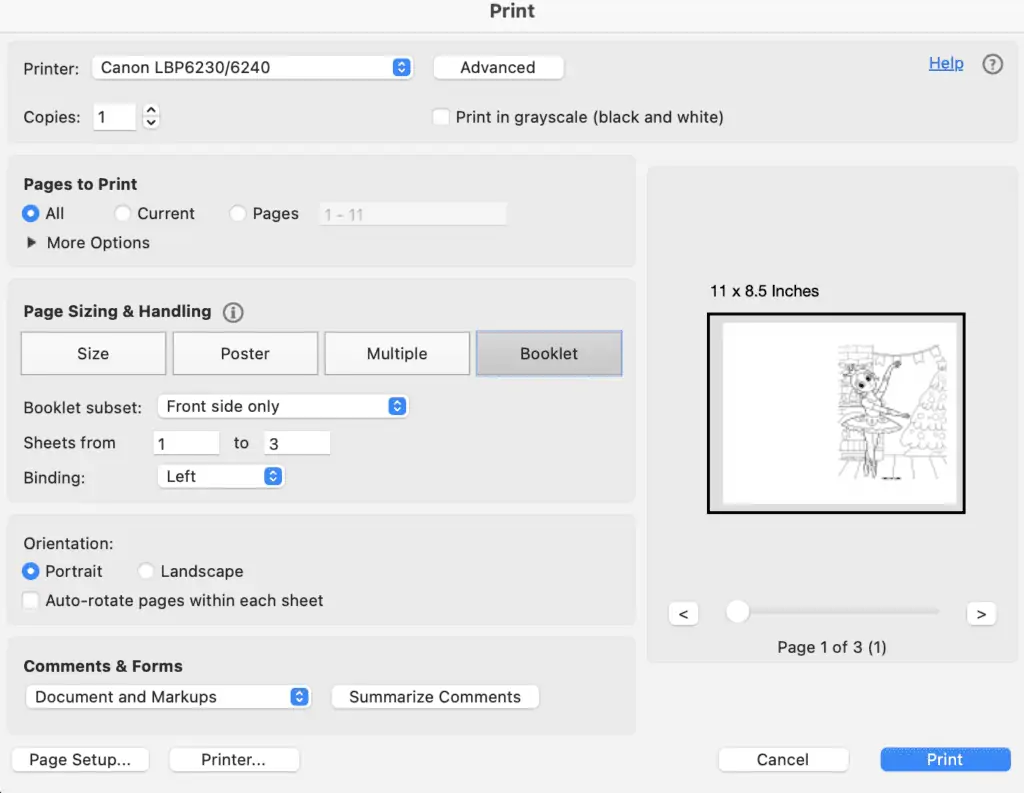Click the blue Print button

tap(945, 760)
